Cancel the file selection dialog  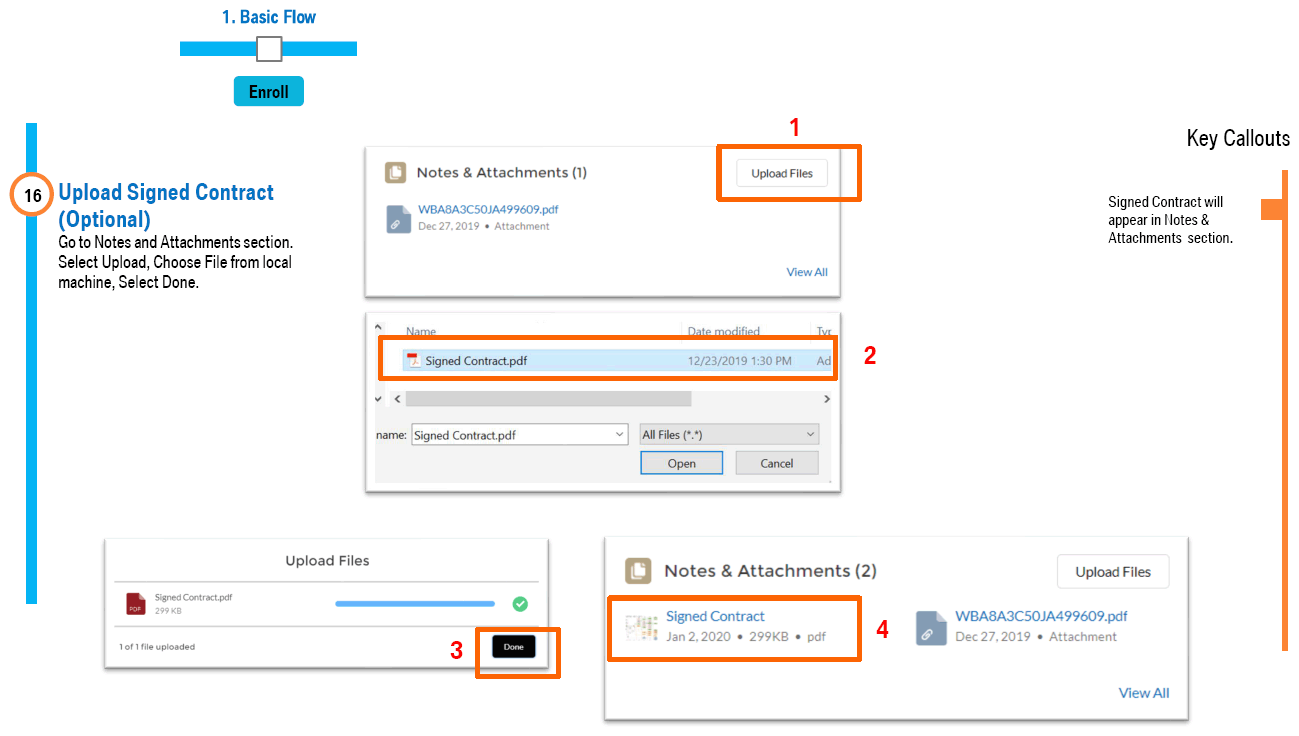[776, 463]
